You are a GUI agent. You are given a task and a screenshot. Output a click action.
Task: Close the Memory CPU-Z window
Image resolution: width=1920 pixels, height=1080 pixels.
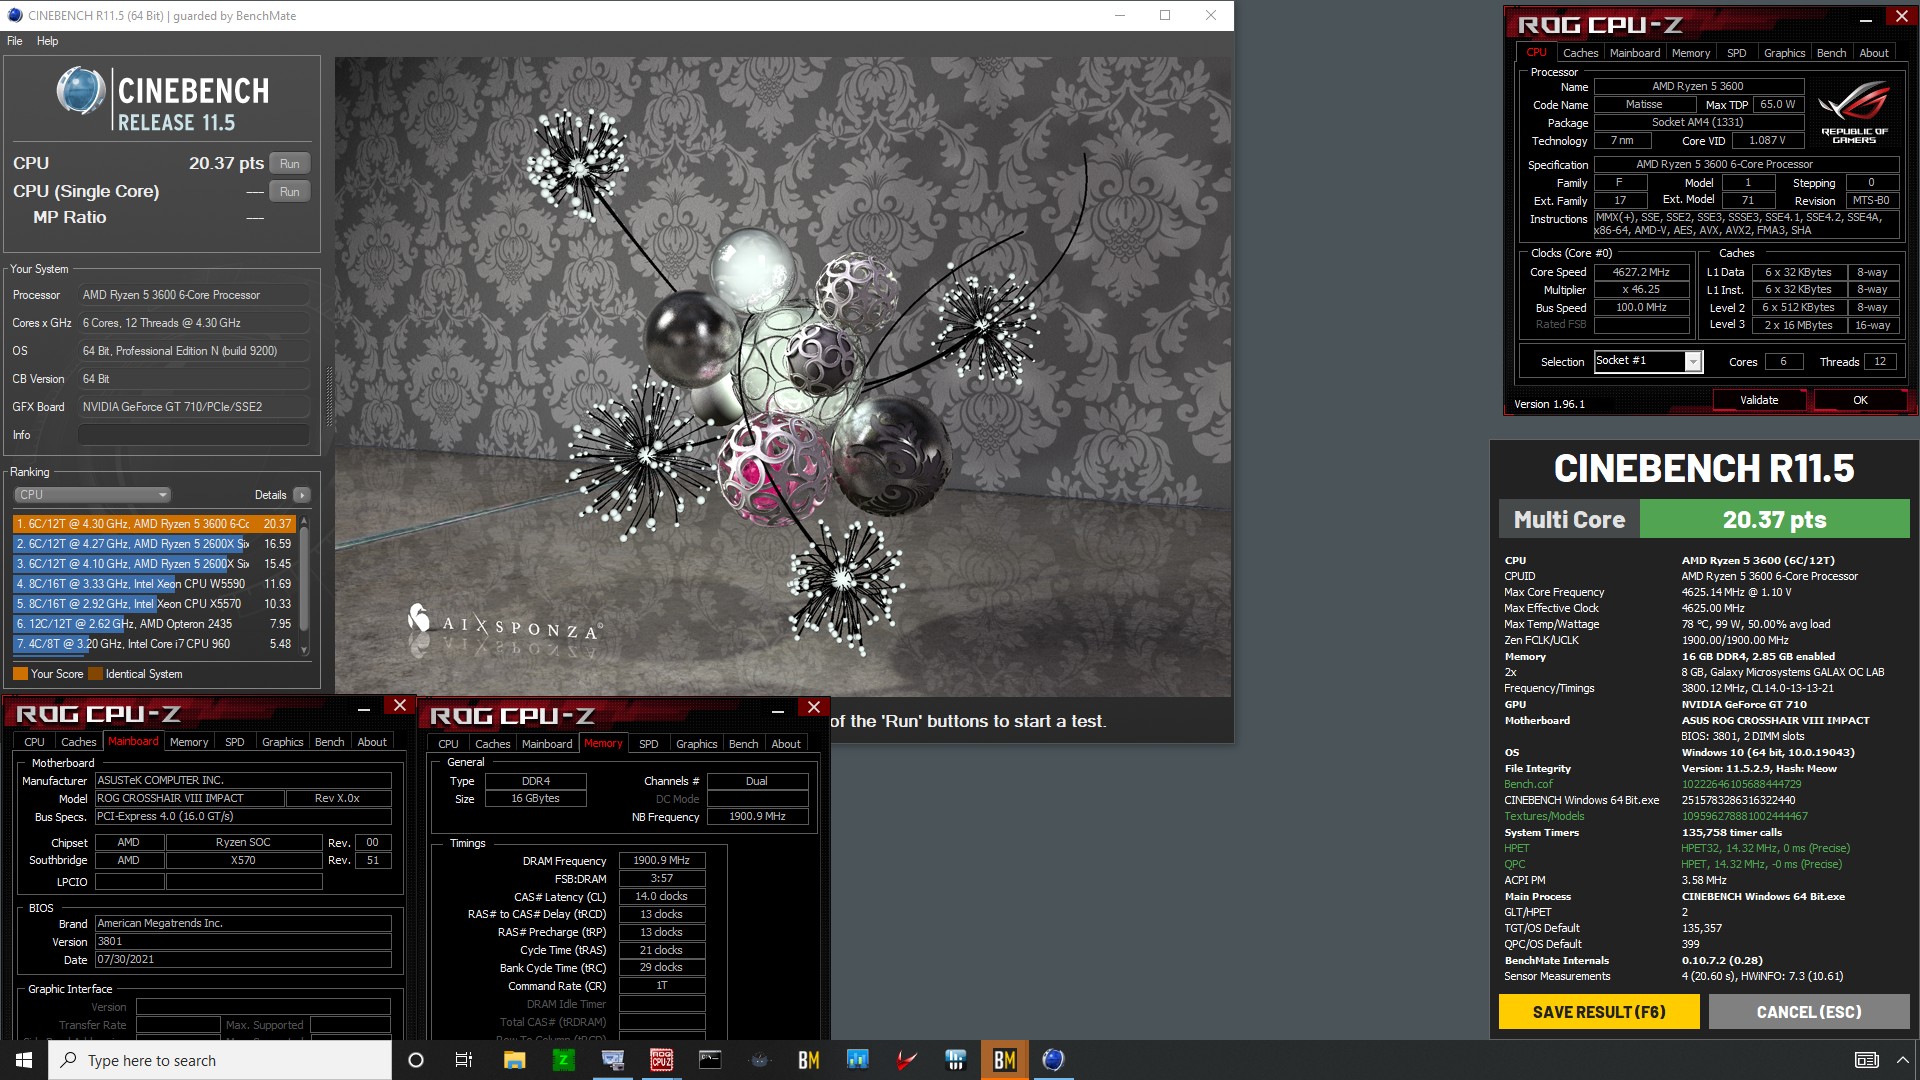point(814,708)
